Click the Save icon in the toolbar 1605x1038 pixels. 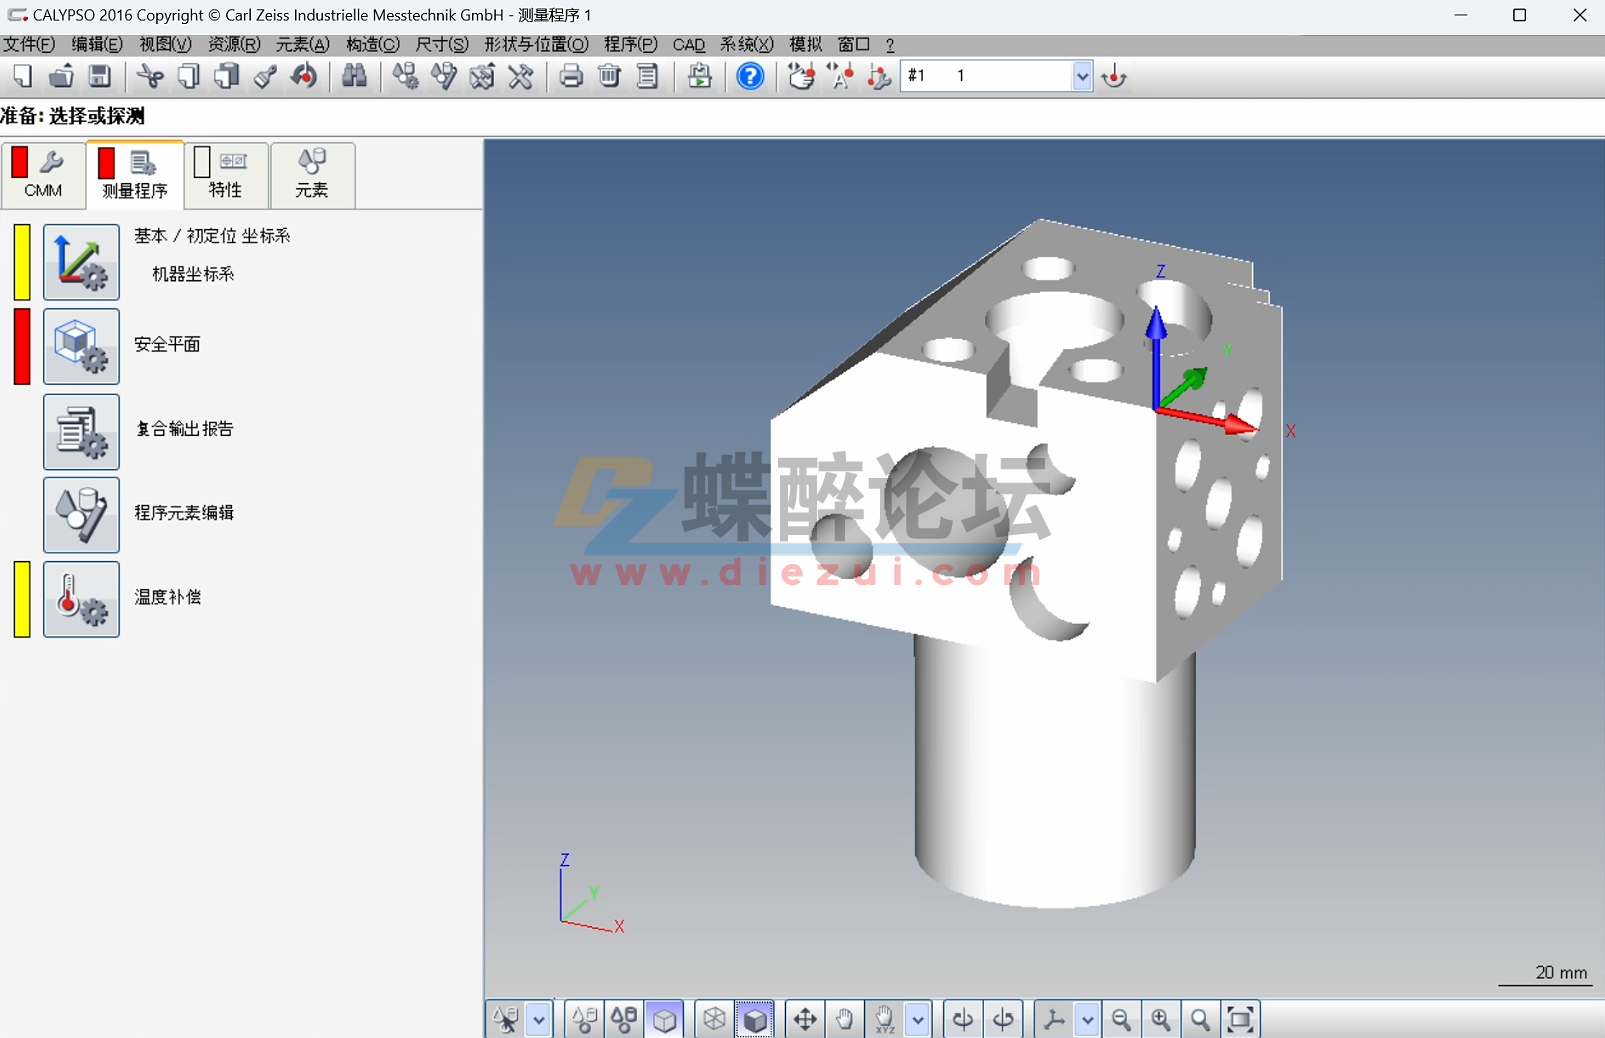(99, 76)
